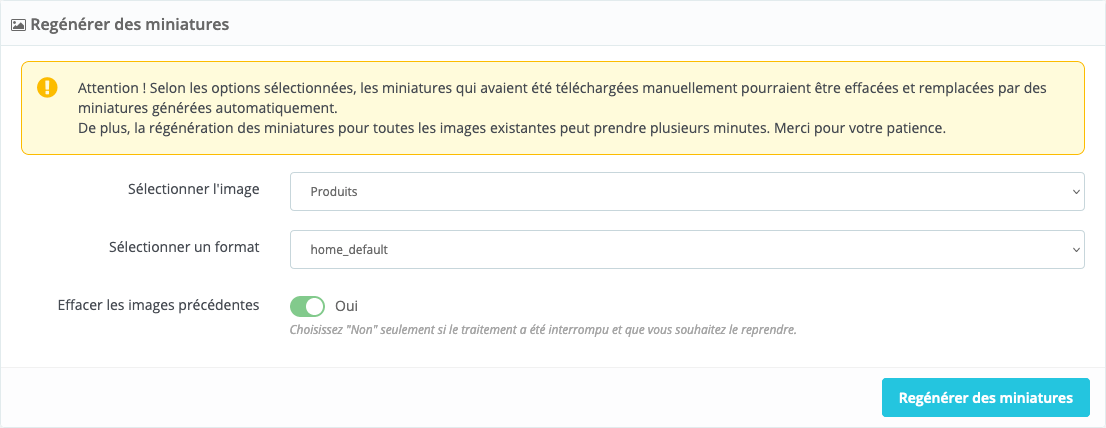Click the blue Regénérer des miniatures button

pos(985,398)
